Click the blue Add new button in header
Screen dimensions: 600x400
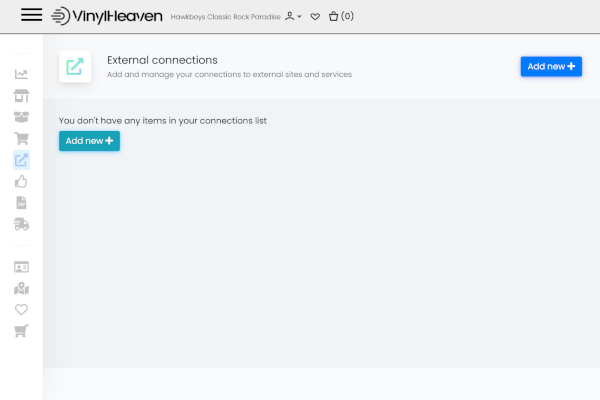point(551,66)
